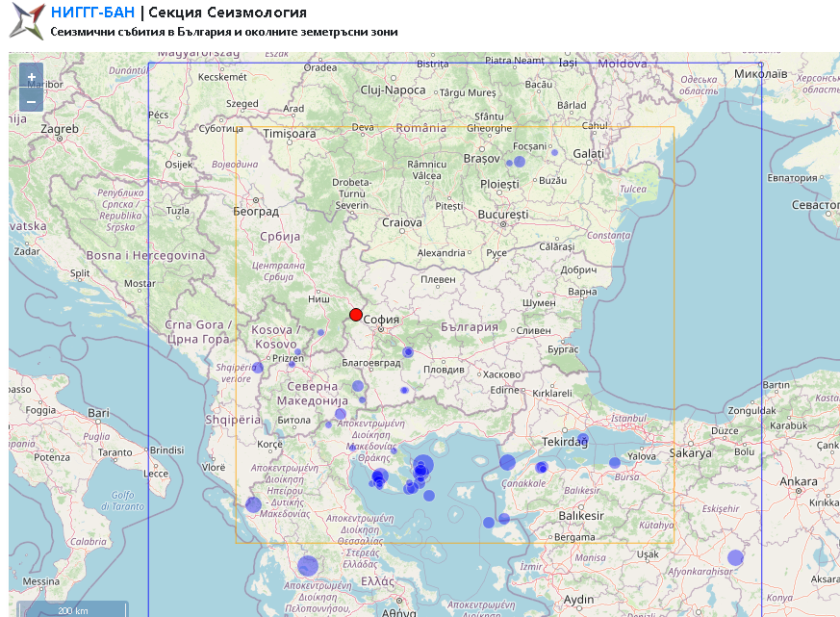Image resolution: width=840 pixels, height=617 pixels.
Task: Click the blue marker north of Пловдив
Action: [408, 352]
